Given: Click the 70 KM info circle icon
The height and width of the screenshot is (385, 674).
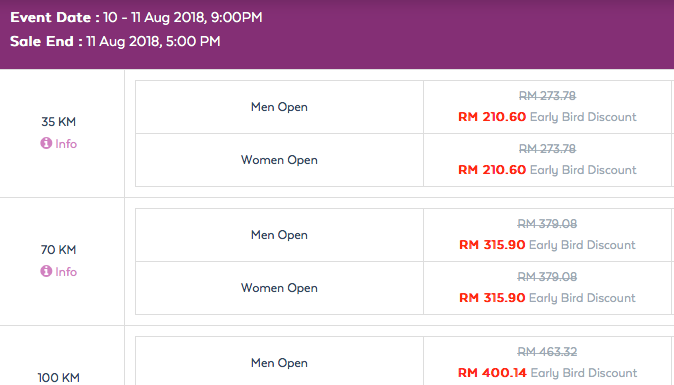Looking at the screenshot, I should [46, 271].
